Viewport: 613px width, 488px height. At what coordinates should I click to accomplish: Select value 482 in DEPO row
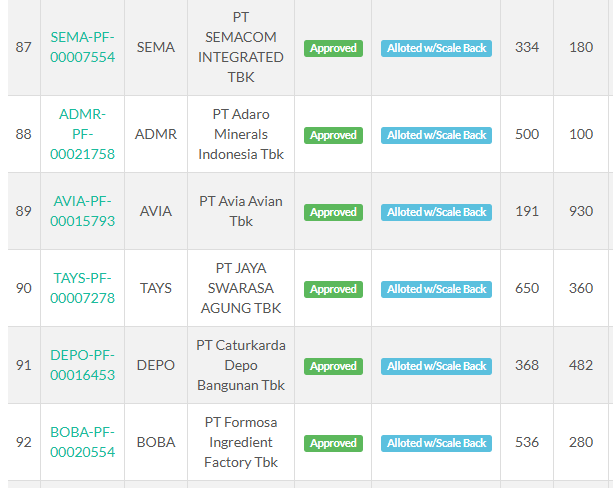click(x=581, y=365)
